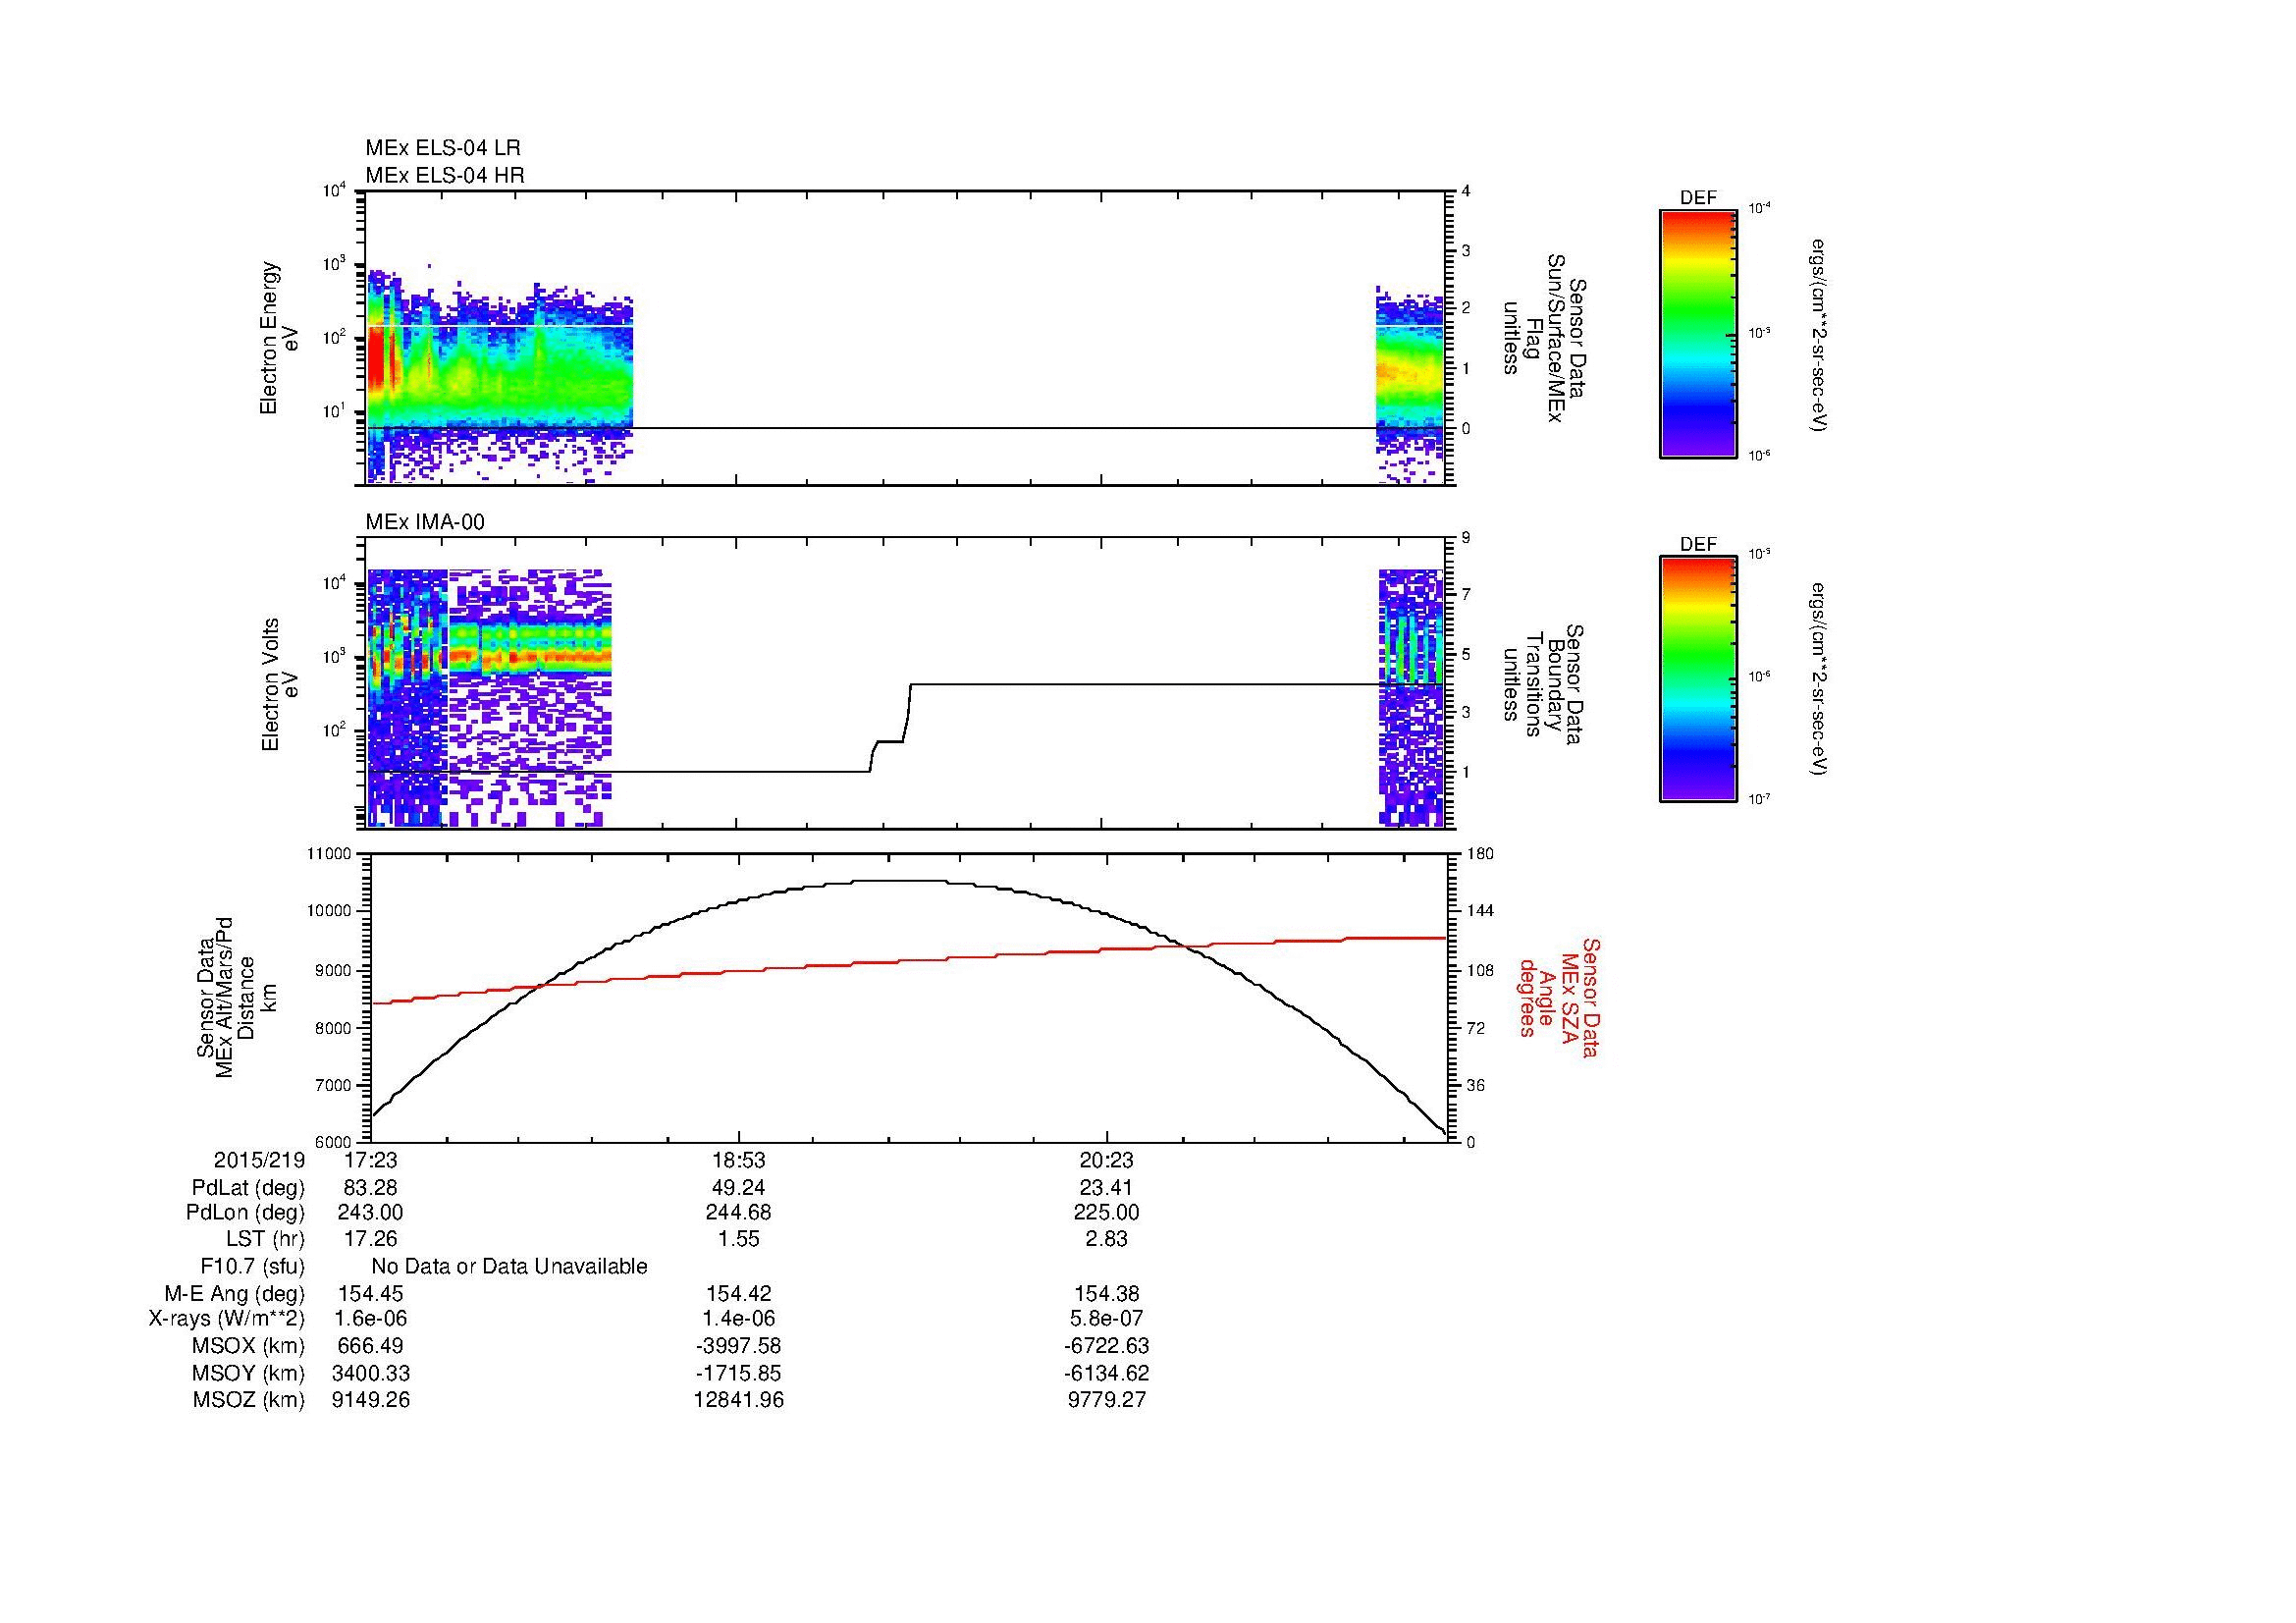Click the X-rays value 1.4e-06

click(738, 1319)
